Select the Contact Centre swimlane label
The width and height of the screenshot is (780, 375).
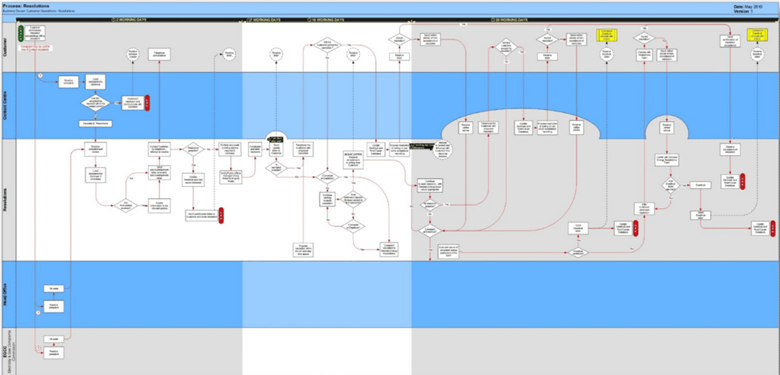(6, 106)
